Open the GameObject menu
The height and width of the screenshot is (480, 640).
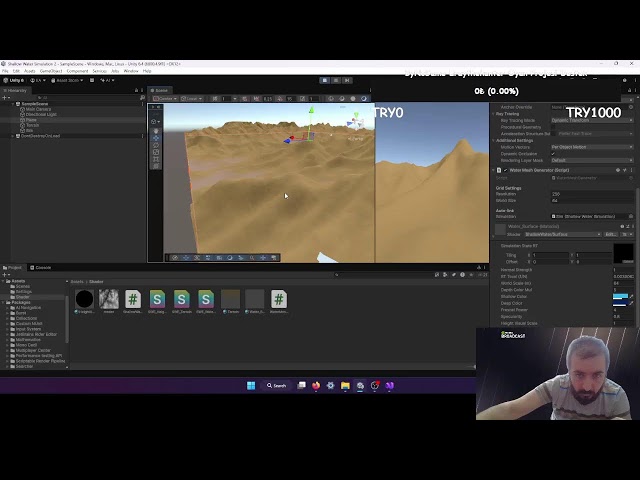click(51, 71)
